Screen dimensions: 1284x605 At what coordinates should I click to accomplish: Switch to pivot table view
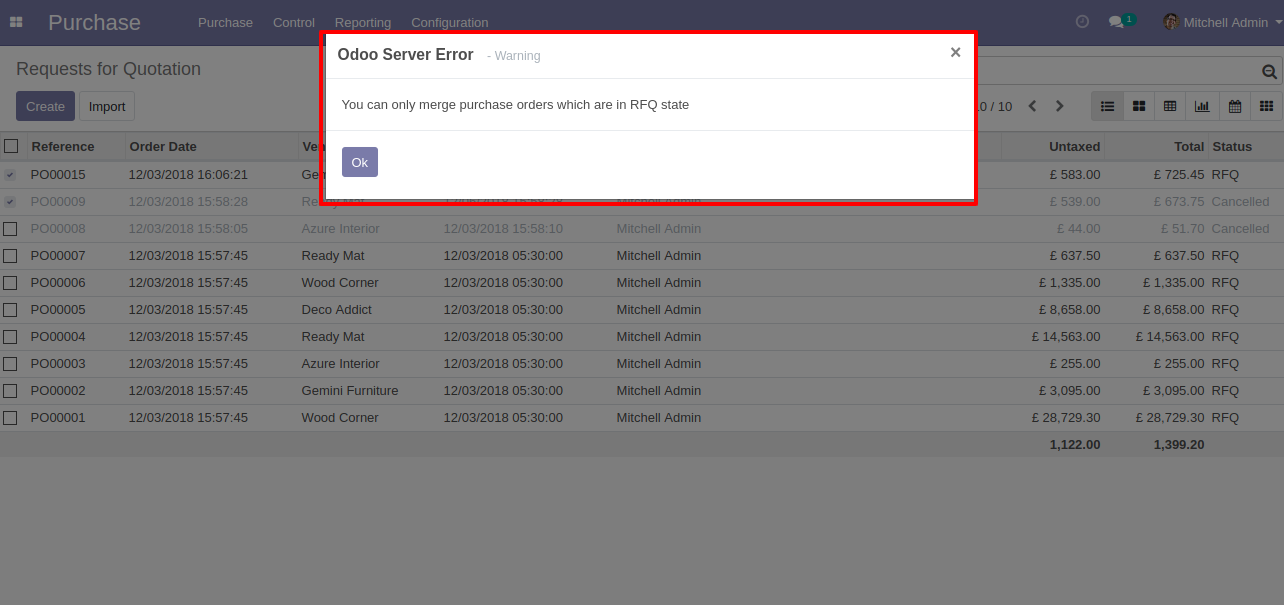coord(1170,106)
